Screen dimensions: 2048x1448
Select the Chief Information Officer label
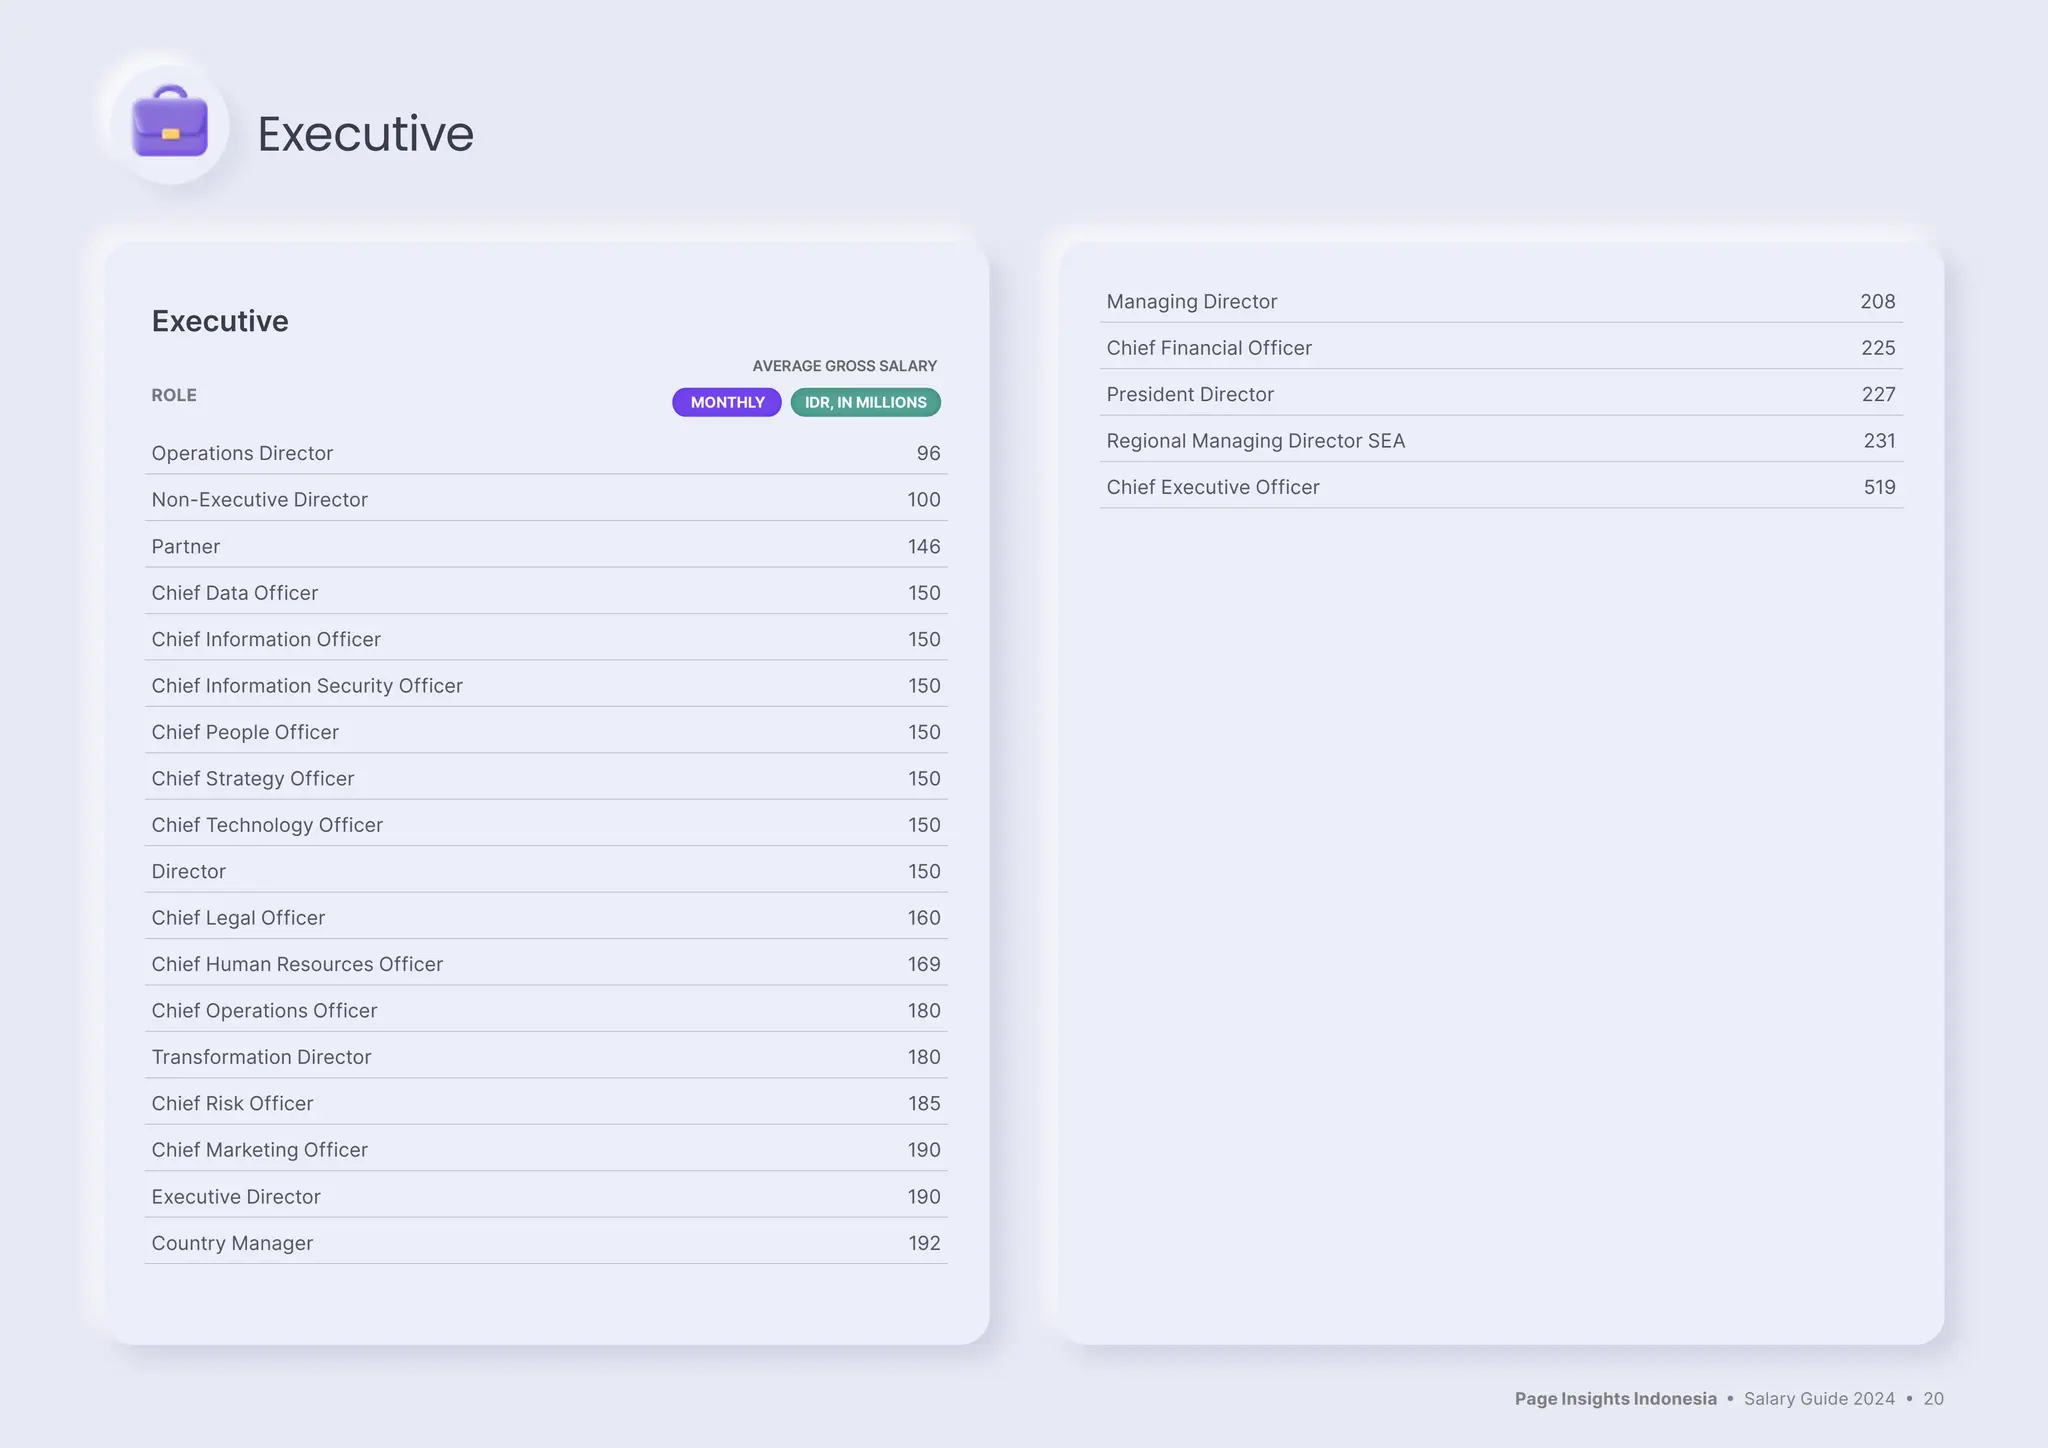coord(266,639)
